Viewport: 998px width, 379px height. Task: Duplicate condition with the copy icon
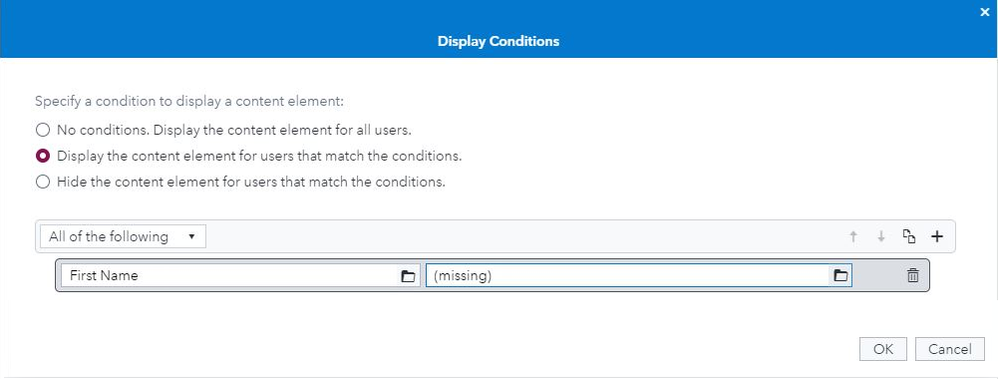point(910,236)
